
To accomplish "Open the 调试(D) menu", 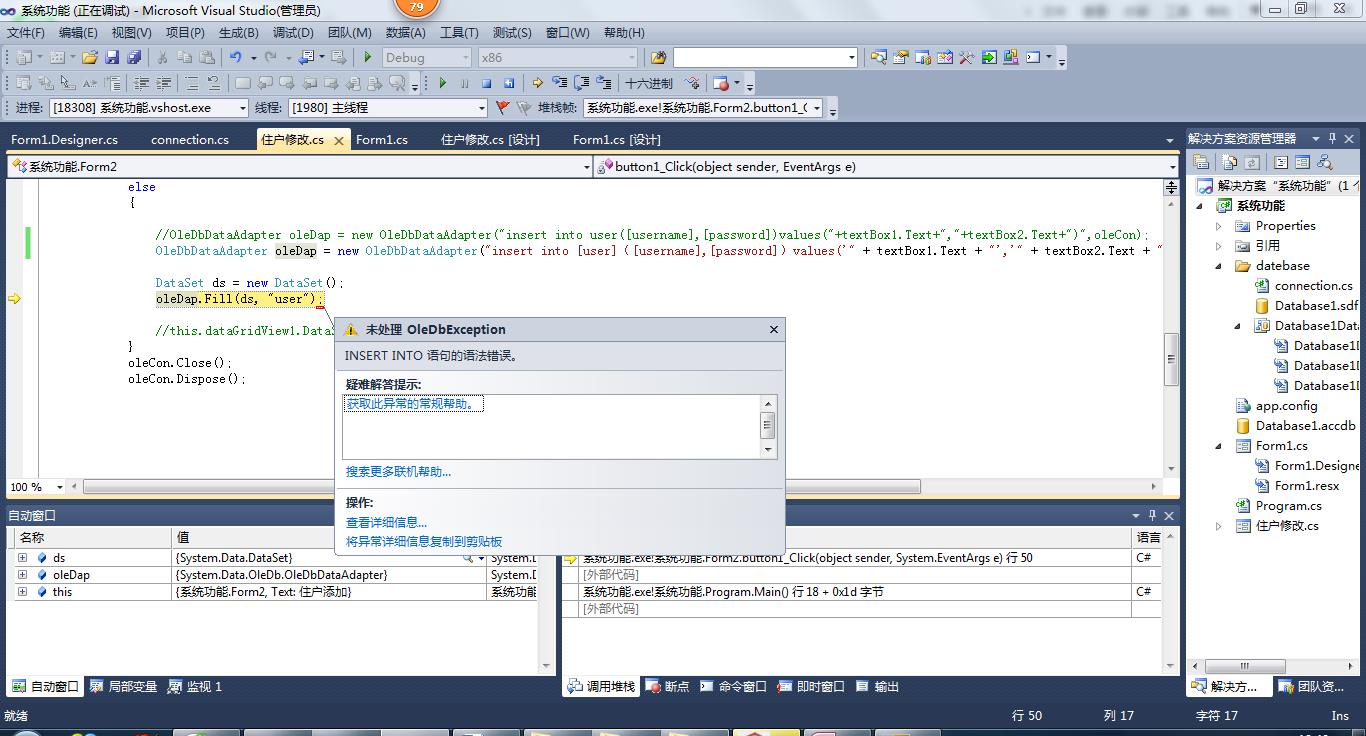I will (293, 33).
